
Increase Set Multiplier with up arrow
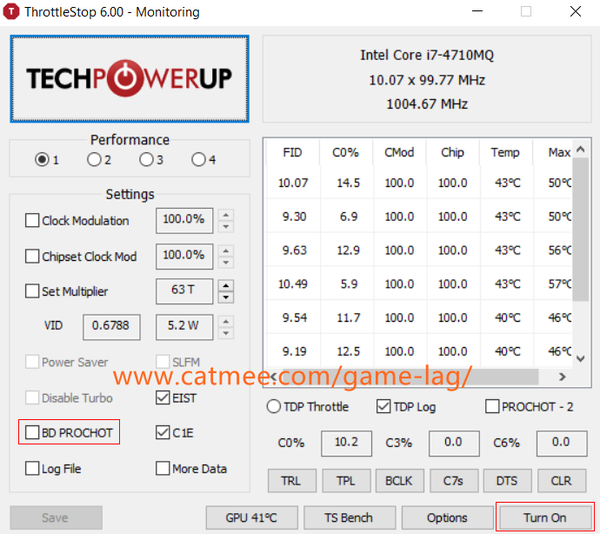click(x=226, y=285)
